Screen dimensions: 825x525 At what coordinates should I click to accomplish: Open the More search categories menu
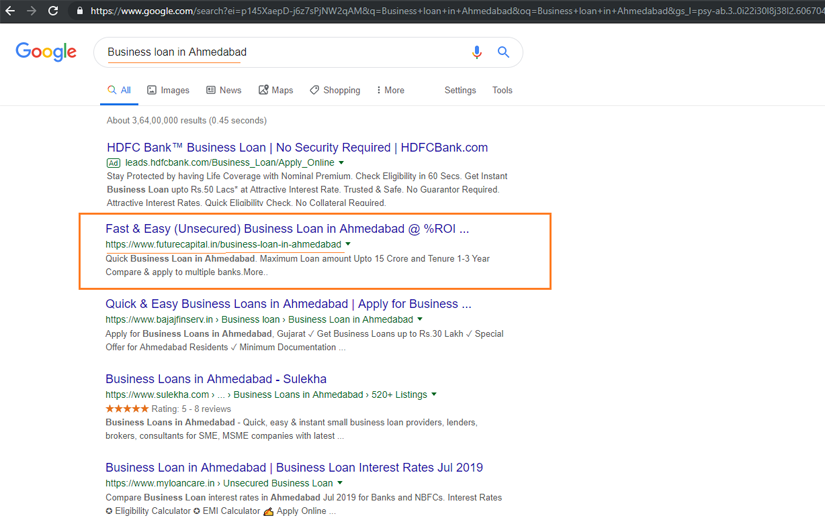(390, 90)
